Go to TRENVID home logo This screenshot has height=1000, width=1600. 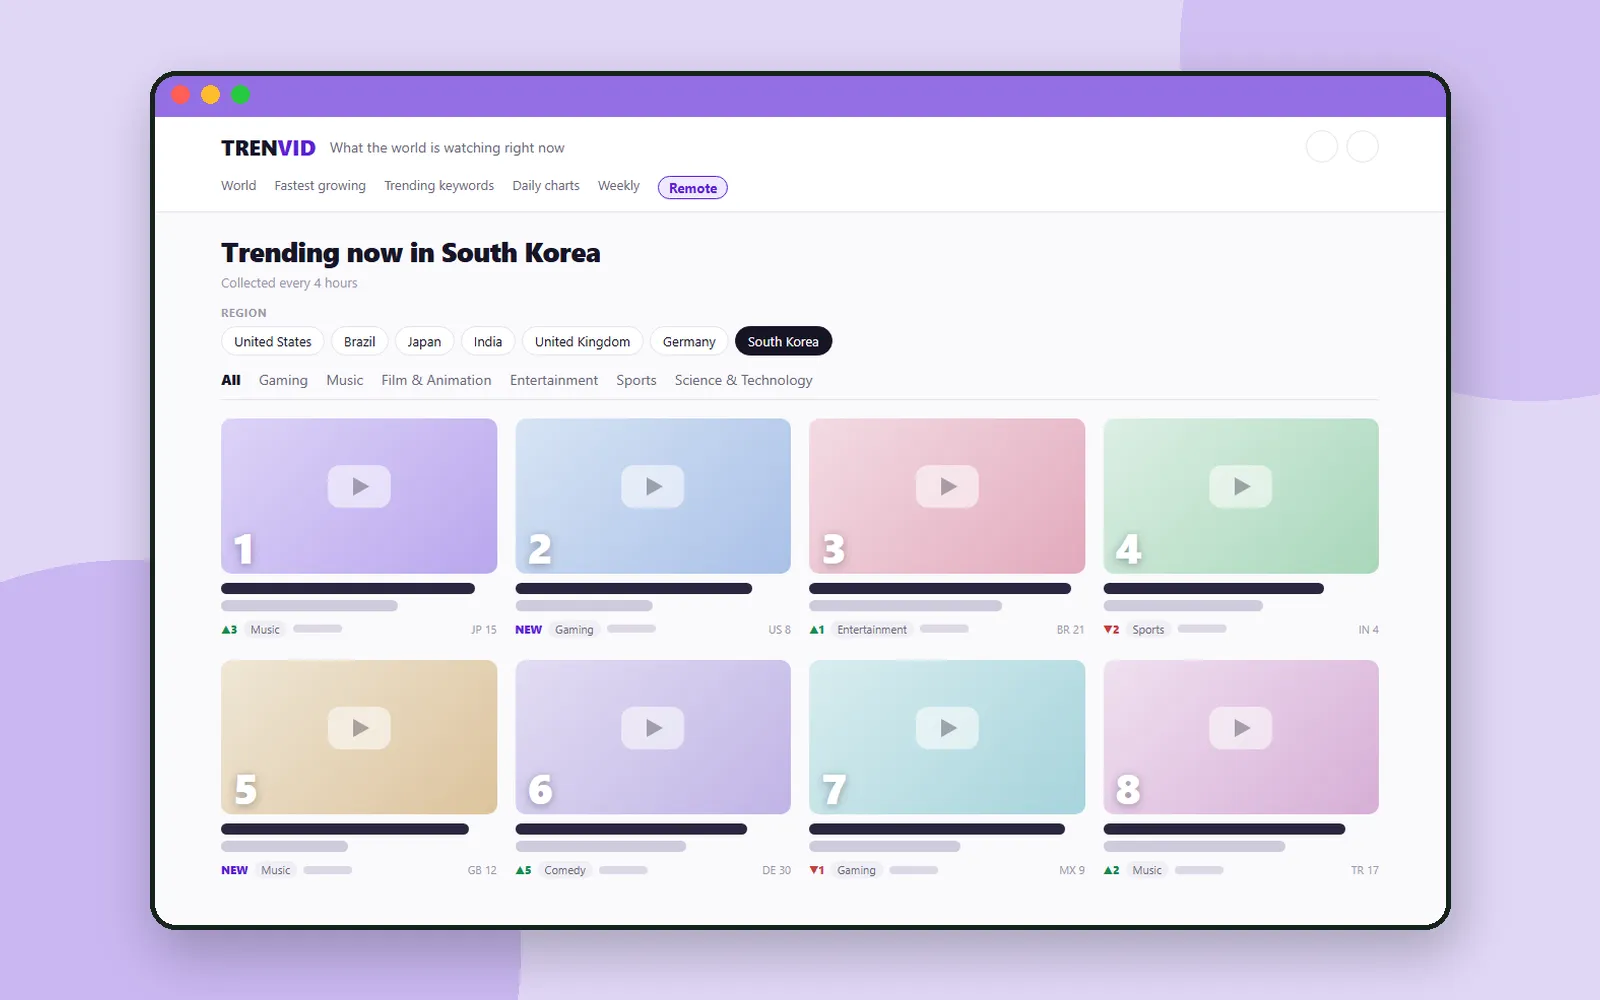[x=268, y=148]
